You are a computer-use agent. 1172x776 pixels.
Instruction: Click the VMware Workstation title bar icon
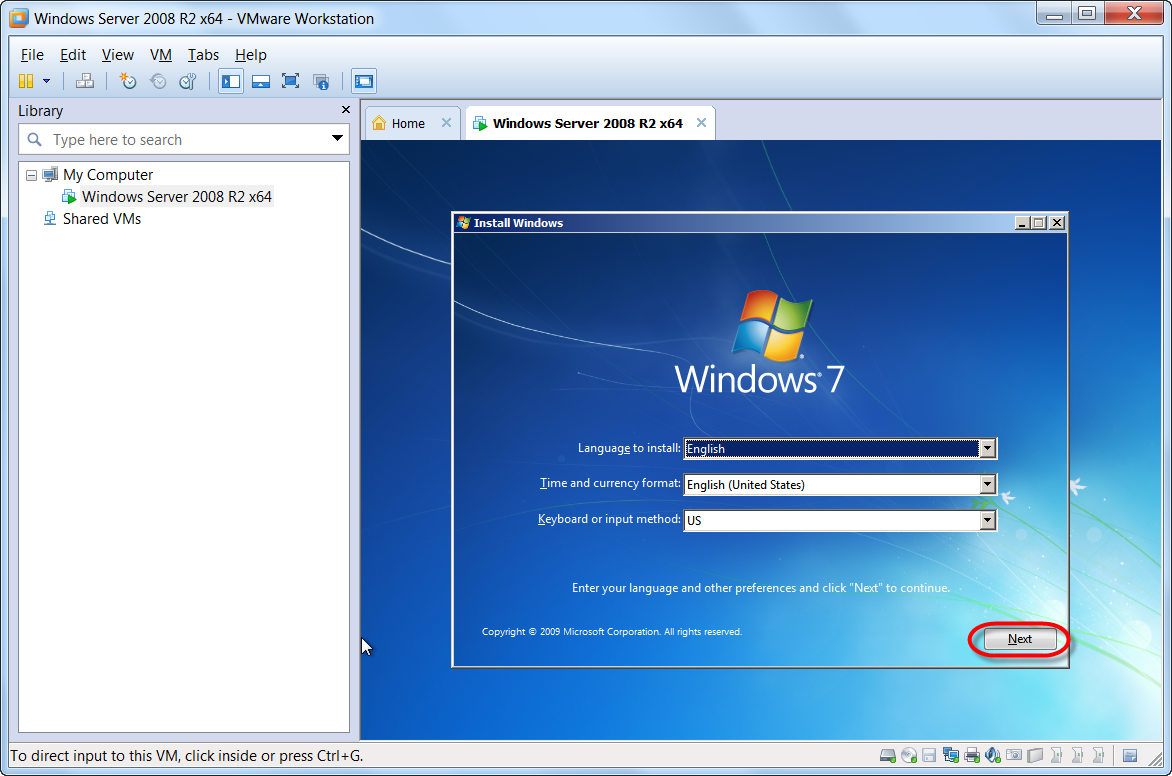pyautogui.click(x=19, y=18)
